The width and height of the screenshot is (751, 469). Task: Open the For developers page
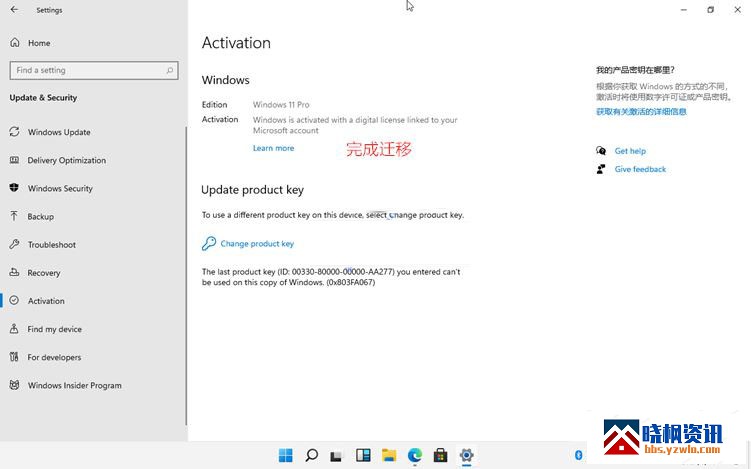[x=54, y=357]
